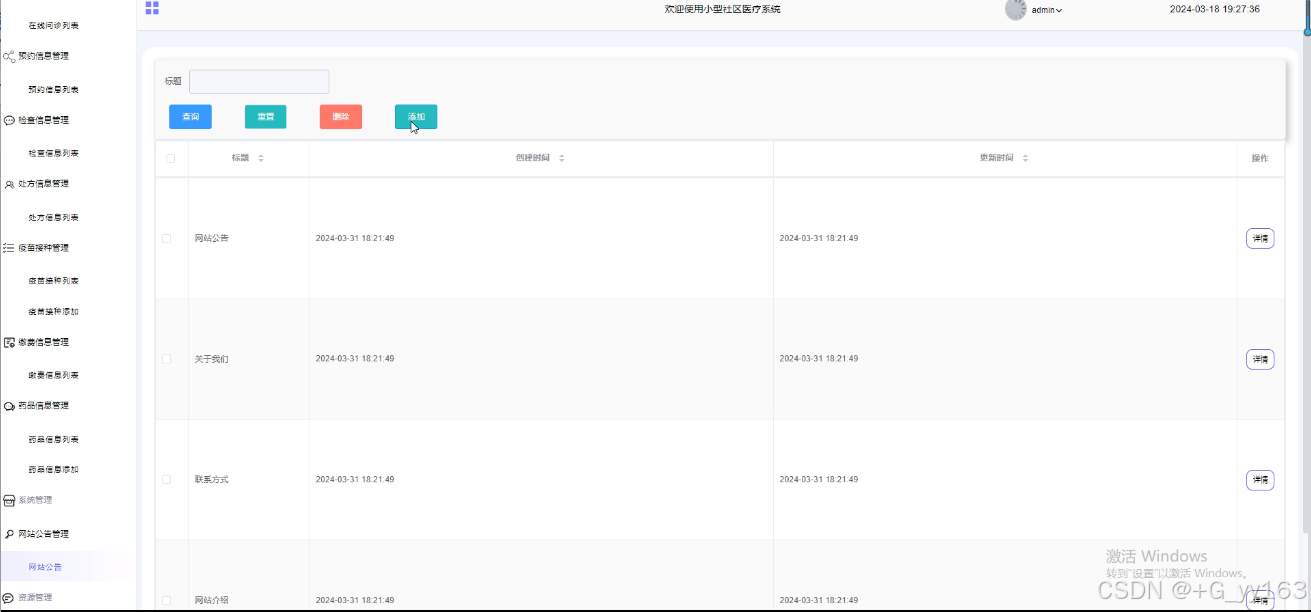Viewport: 1311px width, 612px height.
Task: Toggle the select-all checkbox in table header
Action: [x=170, y=158]
